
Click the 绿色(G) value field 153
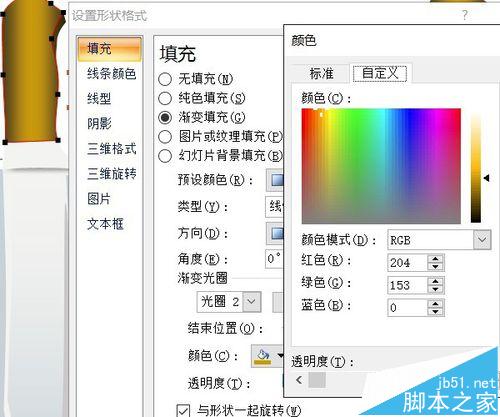coord(407,285)
